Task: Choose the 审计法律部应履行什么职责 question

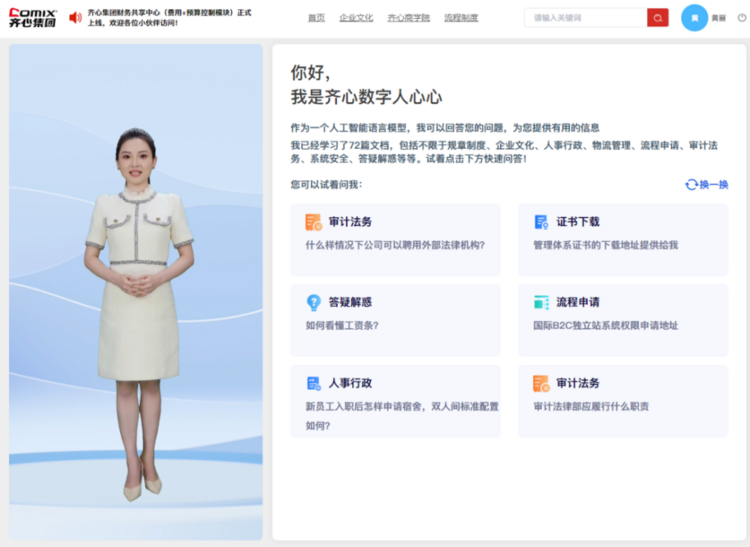Action: [x=623, y=401]
